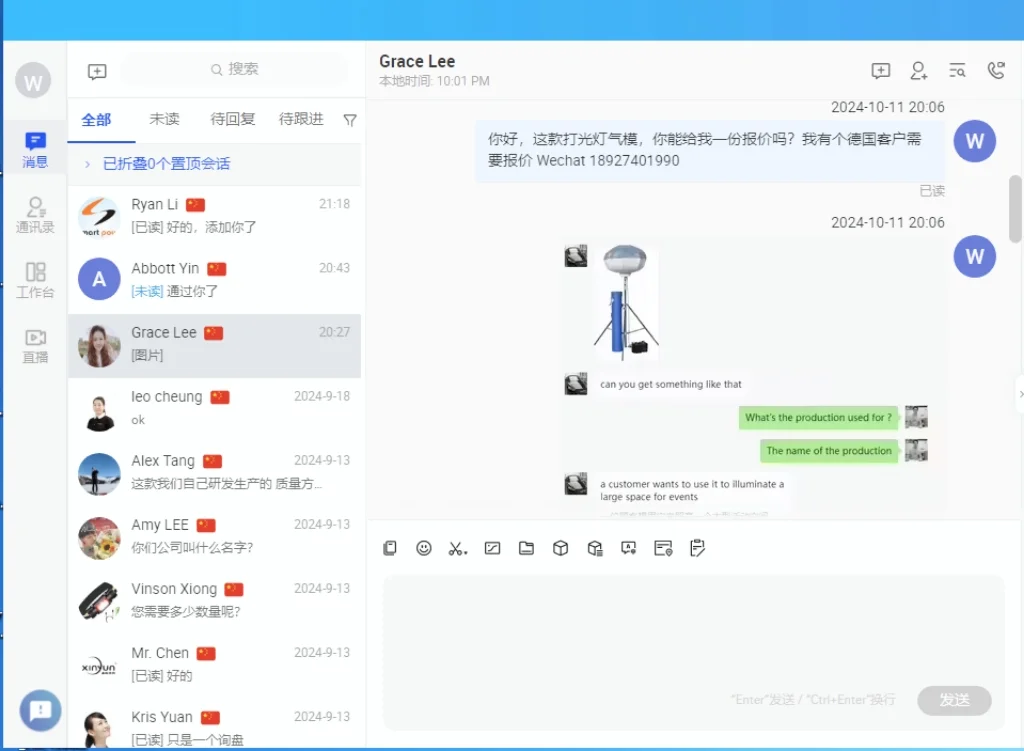The height and width of the screenshot is (751, 1024).
Task: Start new chat with plus icon beside search
Action: pyautogui.click(x=97, y=71)
